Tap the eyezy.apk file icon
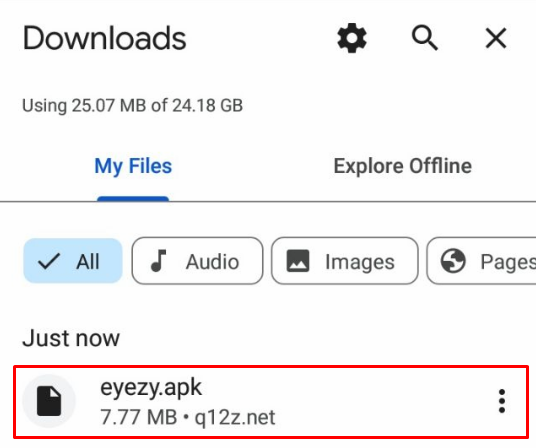Screen dimensions: 536x448 tap(49, 401)
